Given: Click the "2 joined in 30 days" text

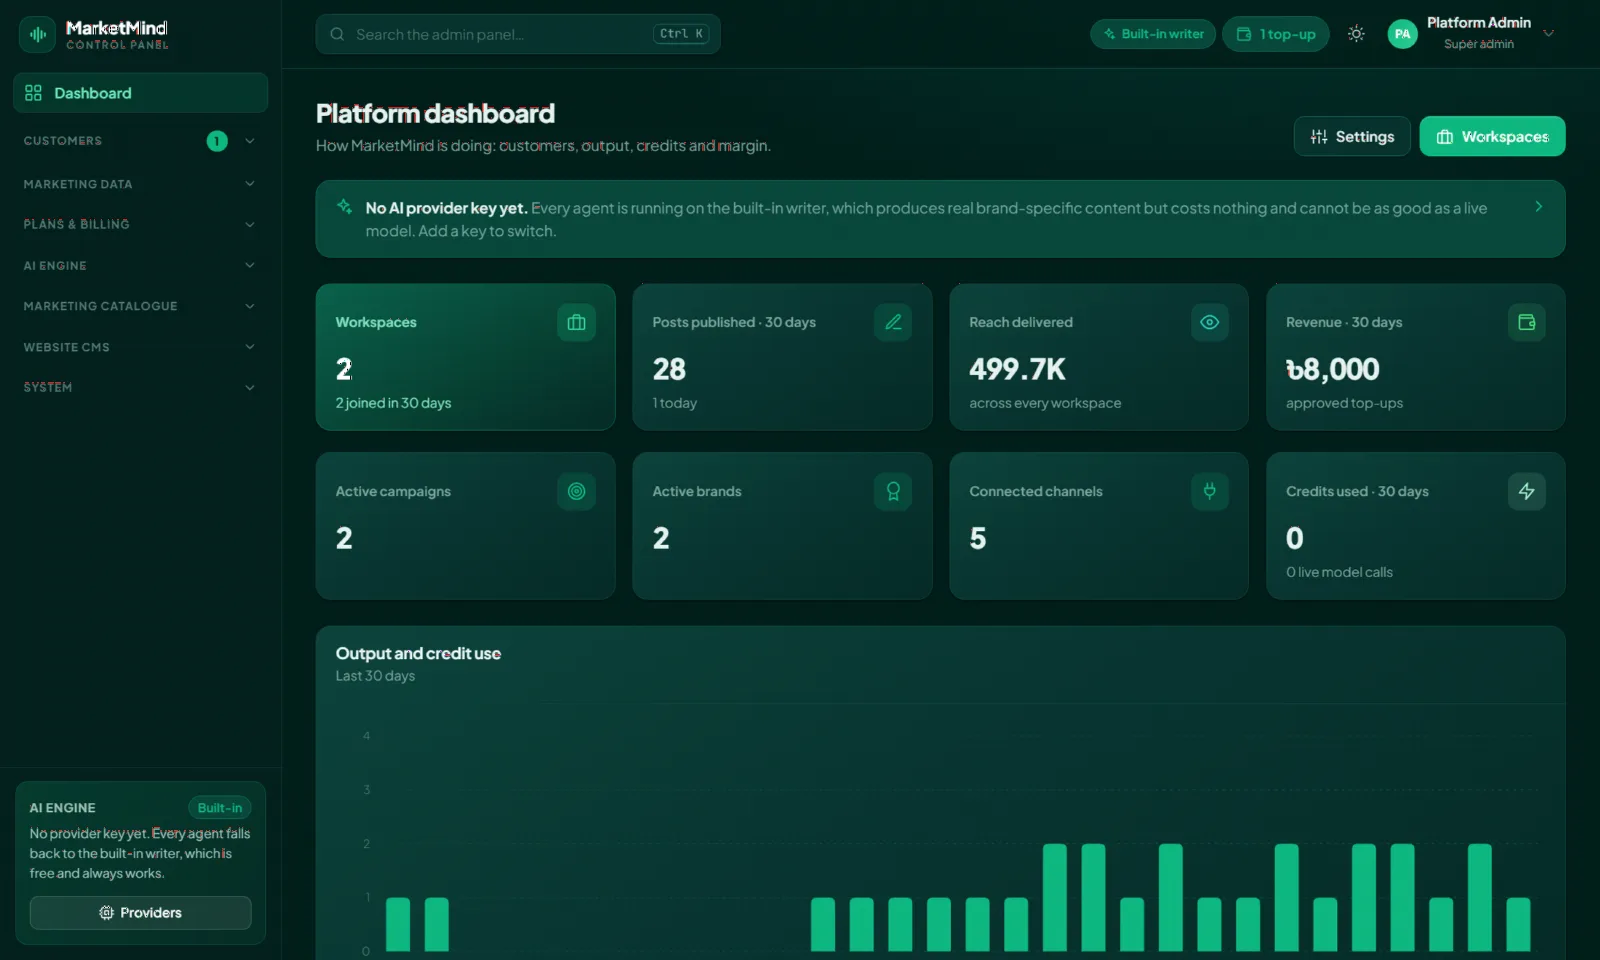Looking at the screenshot, I should [393, 403].
